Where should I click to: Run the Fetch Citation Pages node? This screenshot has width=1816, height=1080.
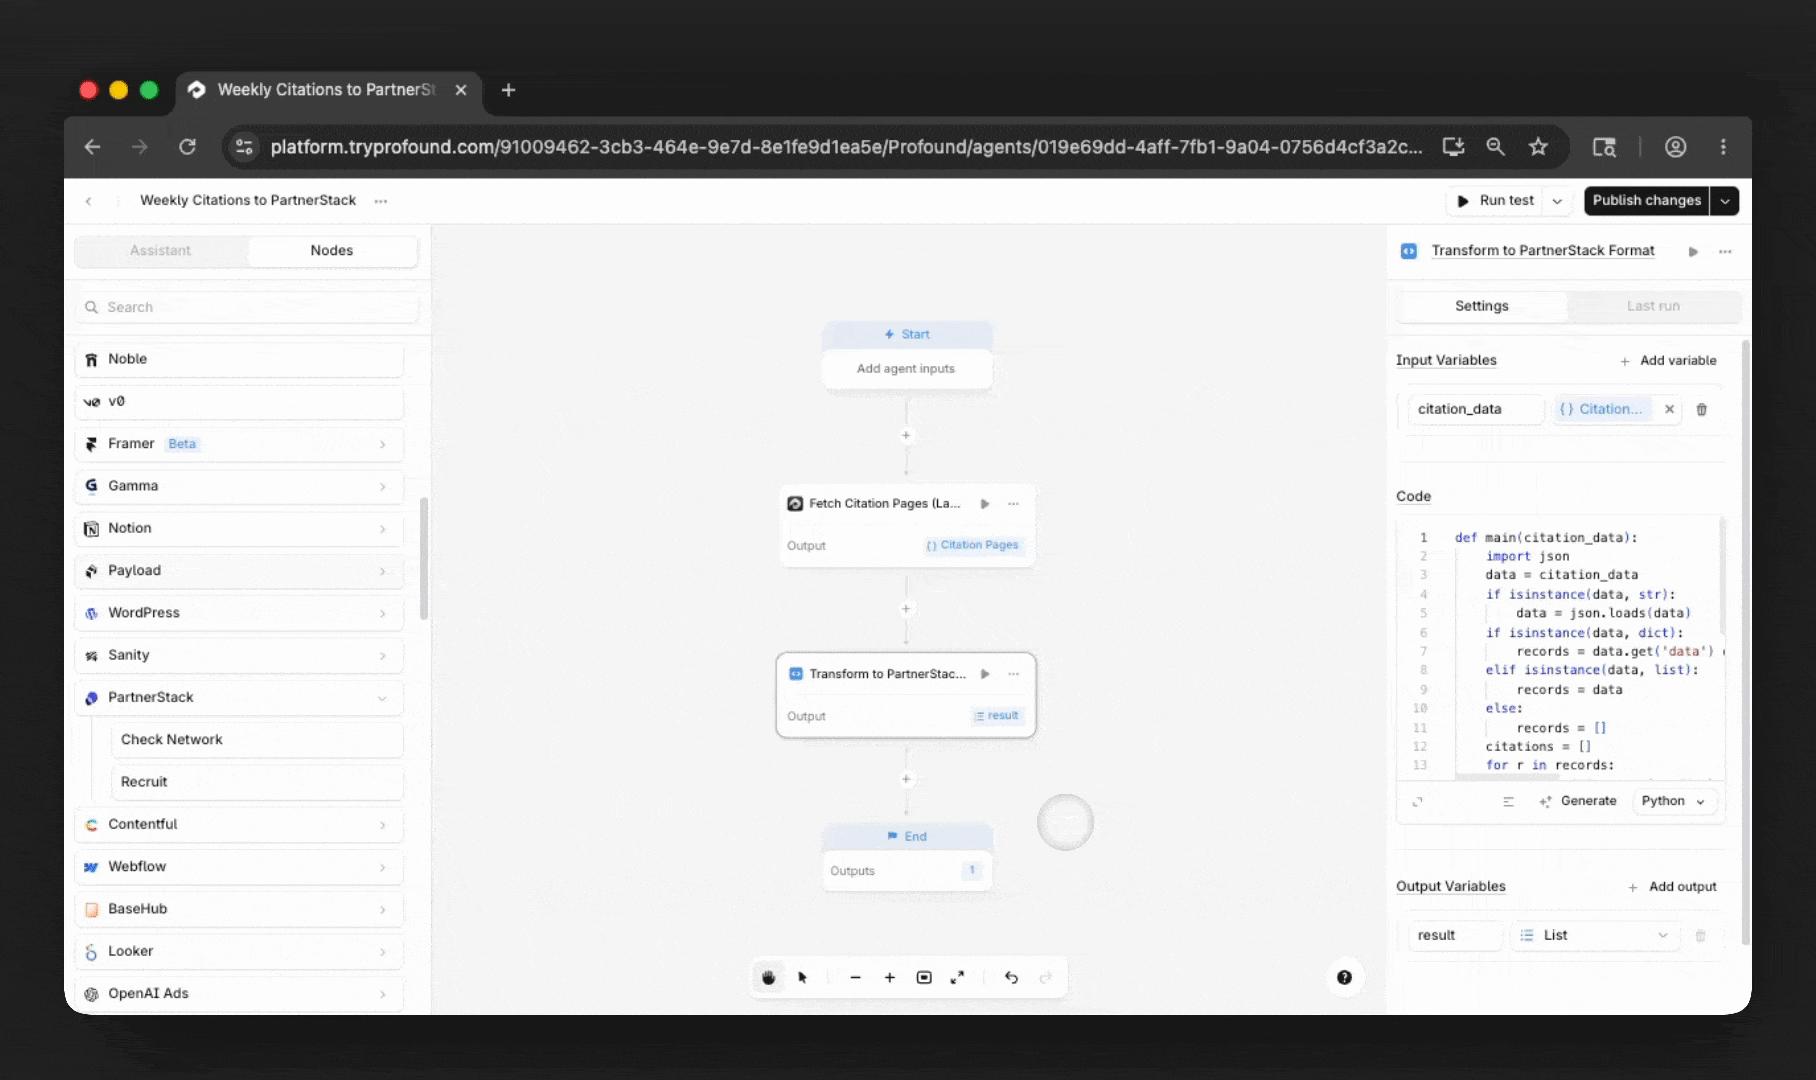tap(985, 503)
